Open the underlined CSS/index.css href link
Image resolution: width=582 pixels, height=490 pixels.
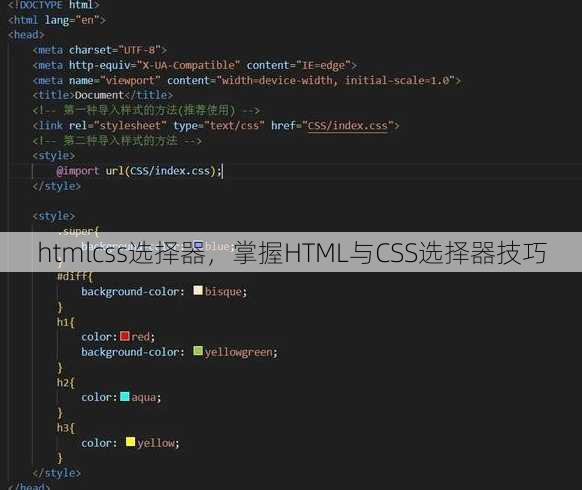[348, 125]
